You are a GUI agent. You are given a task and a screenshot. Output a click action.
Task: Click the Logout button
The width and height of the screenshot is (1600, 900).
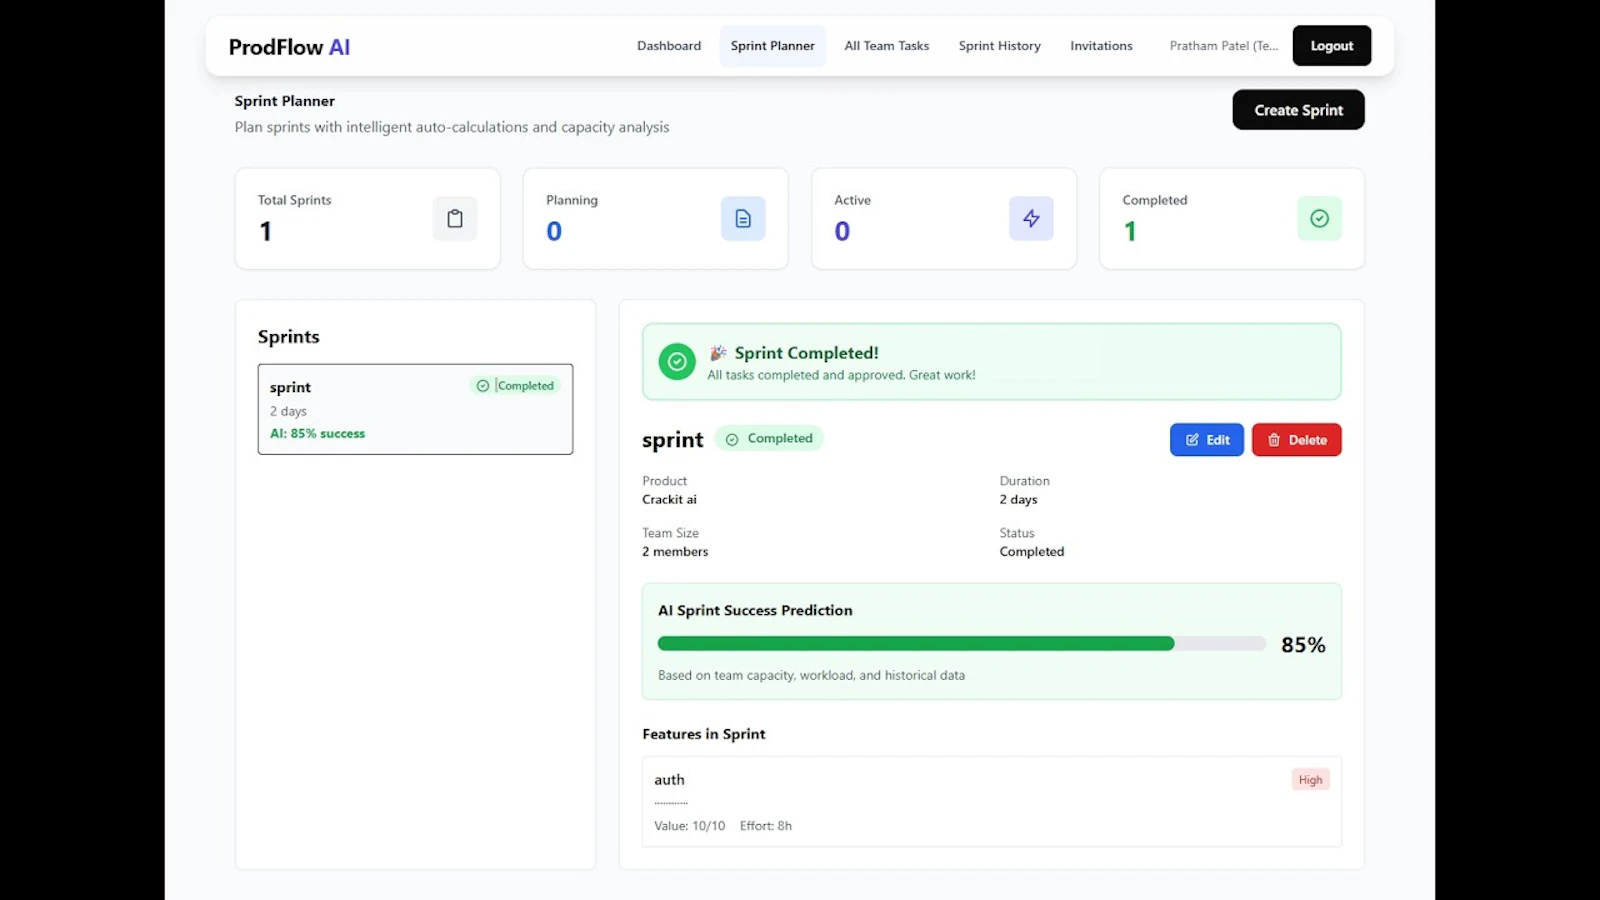[x=1331, y=45]
